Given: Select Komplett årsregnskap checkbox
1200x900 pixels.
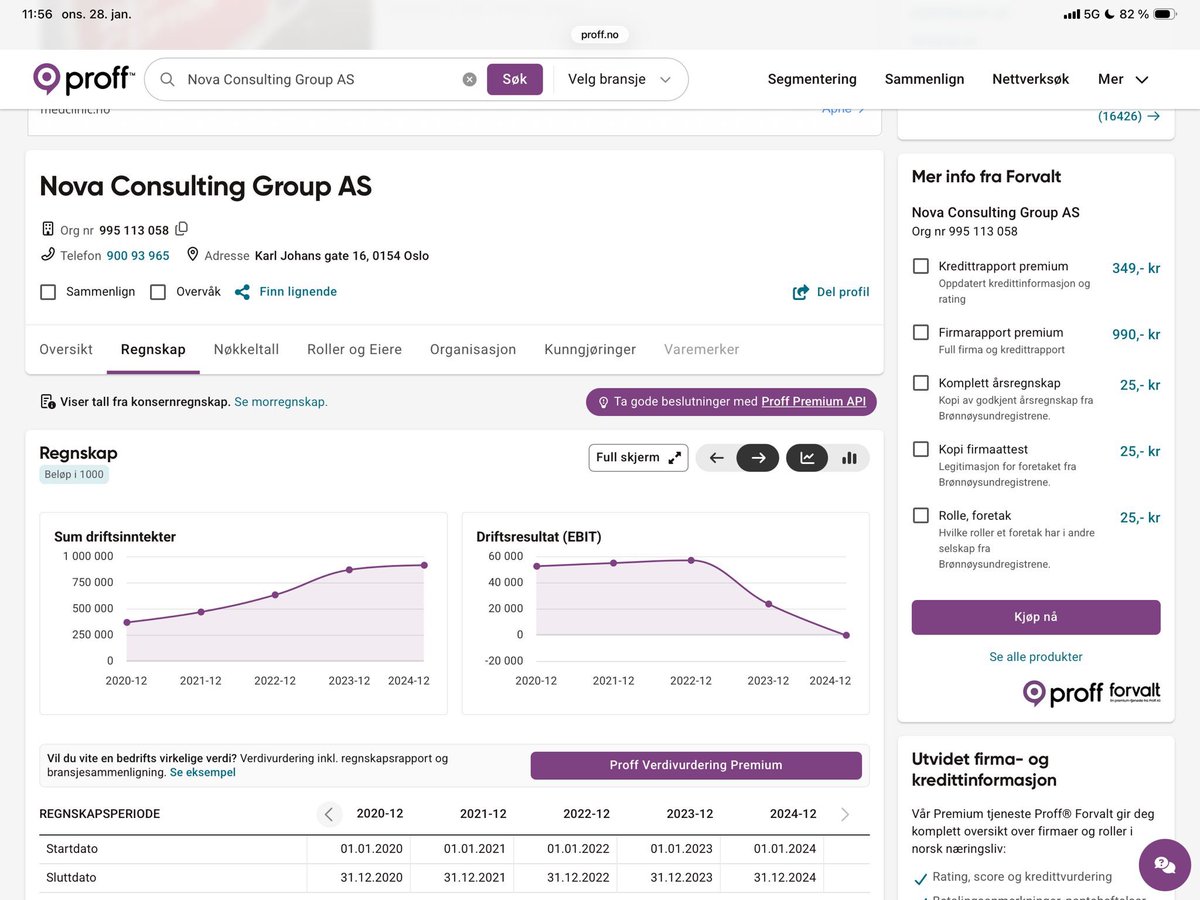Looking at the screenshot, I should (921, 383).
